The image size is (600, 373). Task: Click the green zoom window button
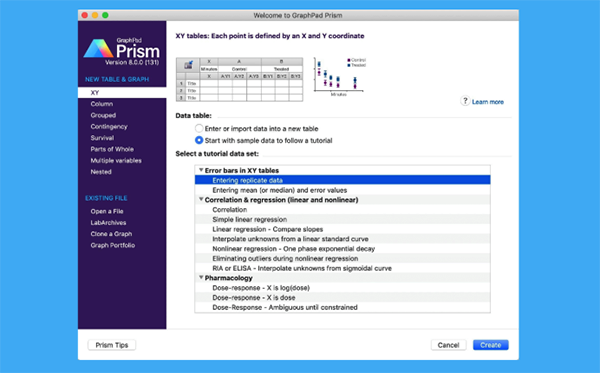(105, 15)
